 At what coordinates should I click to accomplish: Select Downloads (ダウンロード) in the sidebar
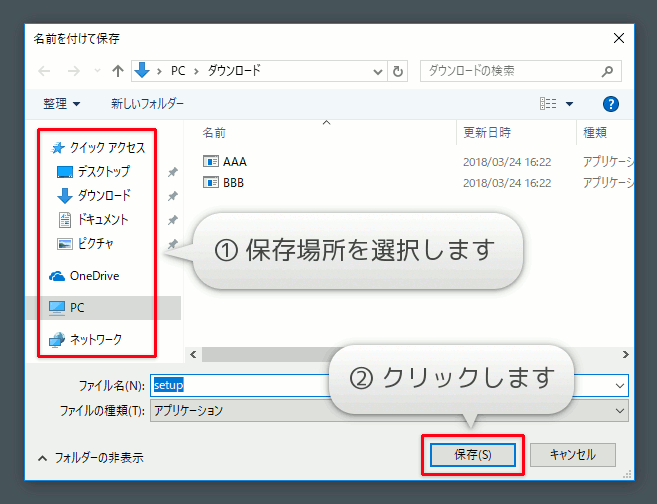pyautogui.click(x=103, y=195)
